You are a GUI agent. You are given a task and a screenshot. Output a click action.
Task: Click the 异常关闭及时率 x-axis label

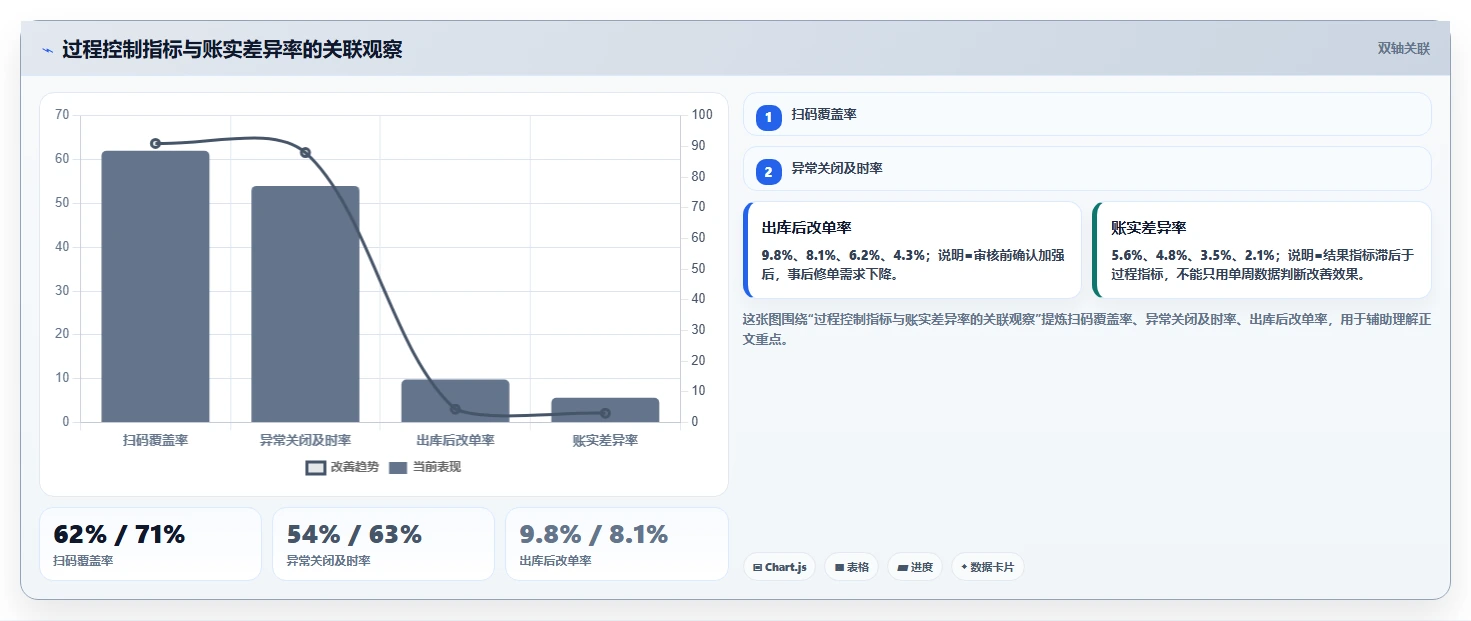pos(305,440)
